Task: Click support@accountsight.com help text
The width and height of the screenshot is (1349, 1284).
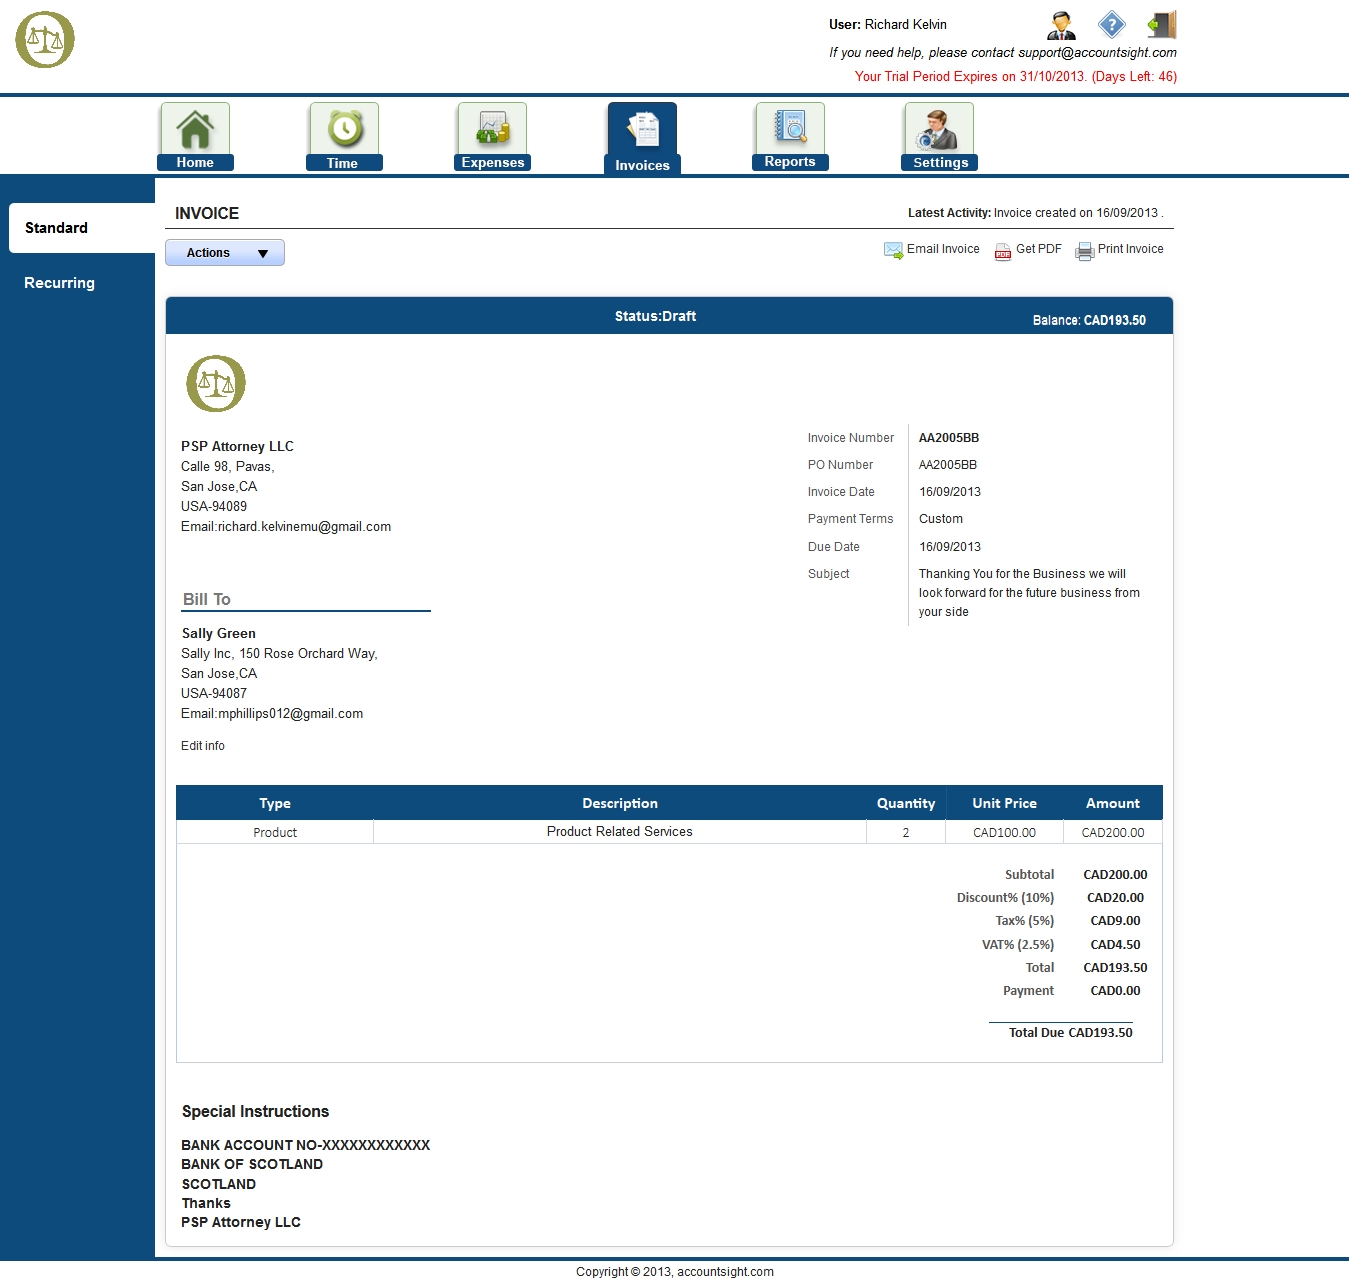Action: pos(1097,52)
